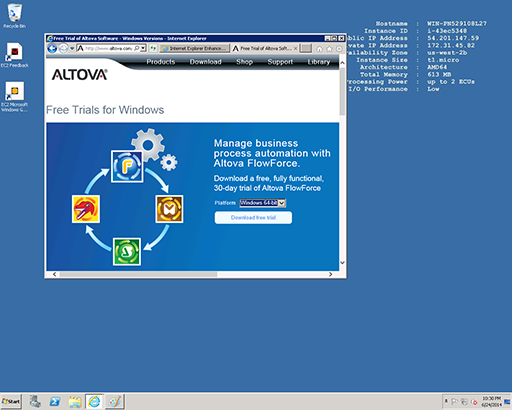This screenshot has width=512, height=410.
Task: Select the EC2 Feedback desktop shortcut
Action: coord(14,55)
